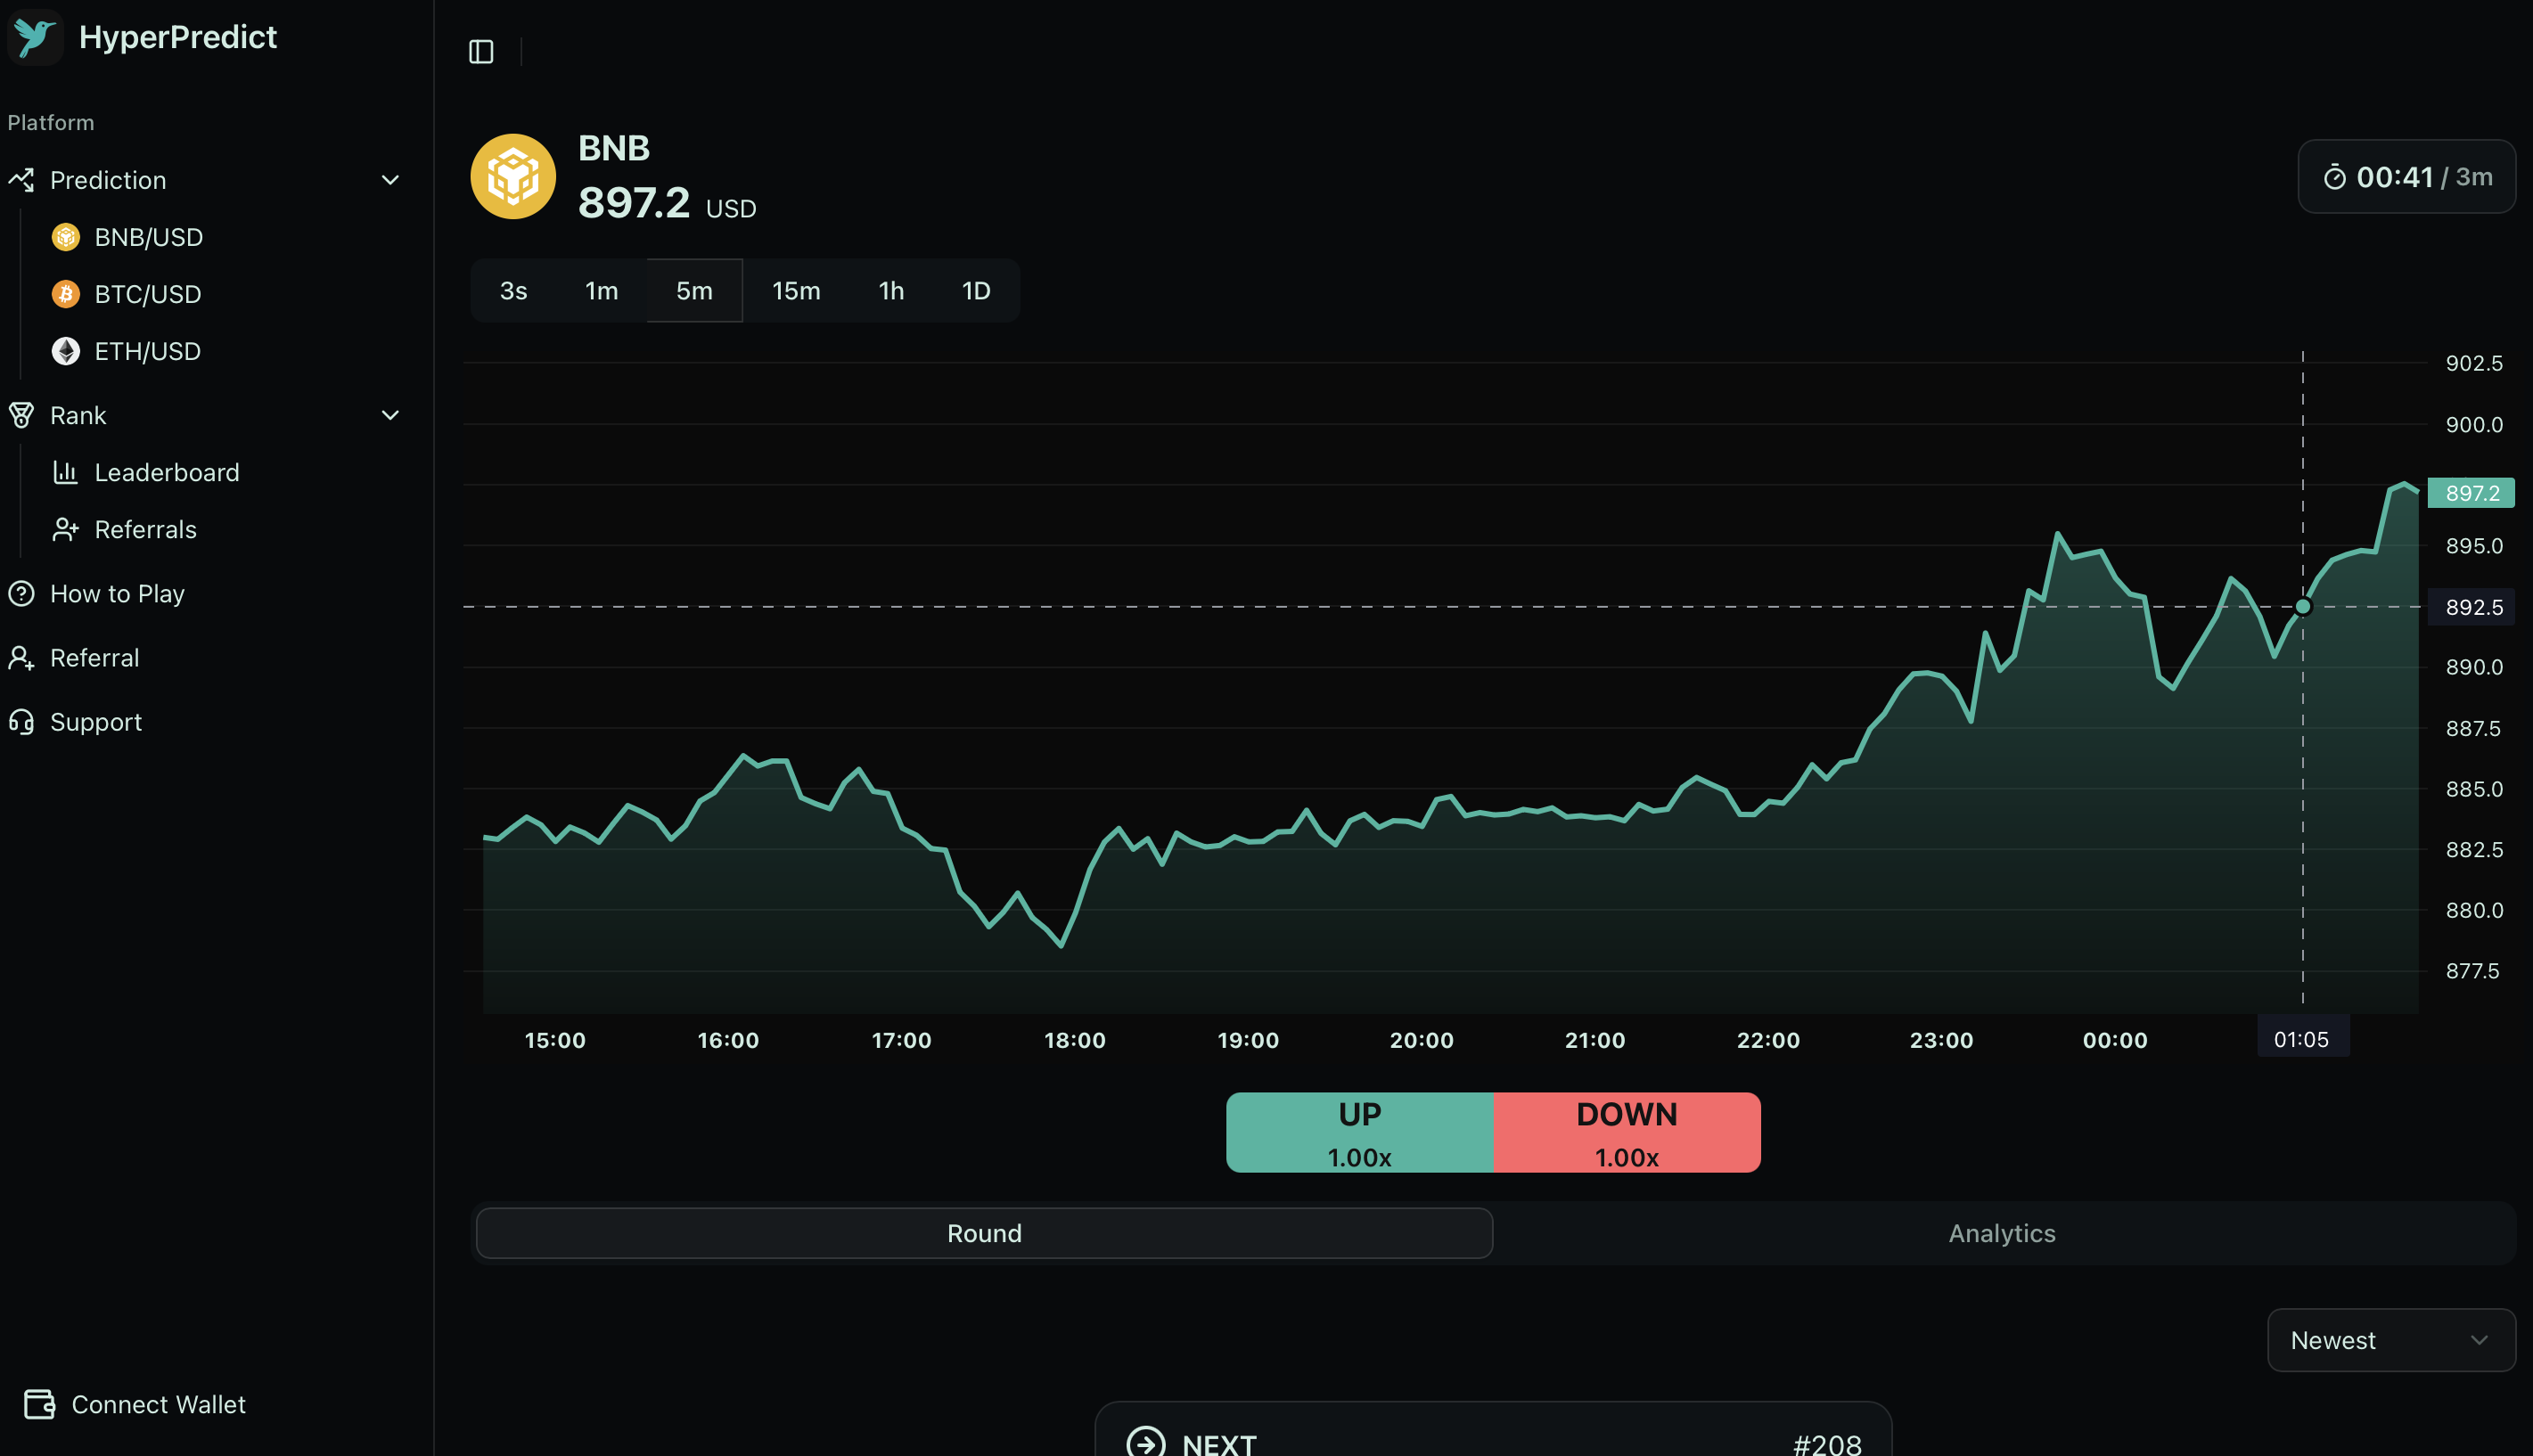Toggle the sidebar collapse control
This screenshot has height=1456, width=2533.
pyautogui.click(x=481, y=51)
